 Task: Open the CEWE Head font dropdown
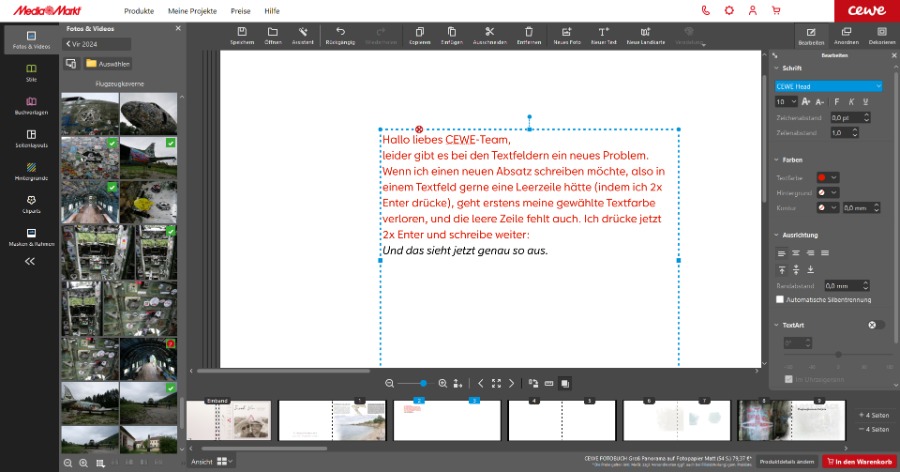click(829, 86)
